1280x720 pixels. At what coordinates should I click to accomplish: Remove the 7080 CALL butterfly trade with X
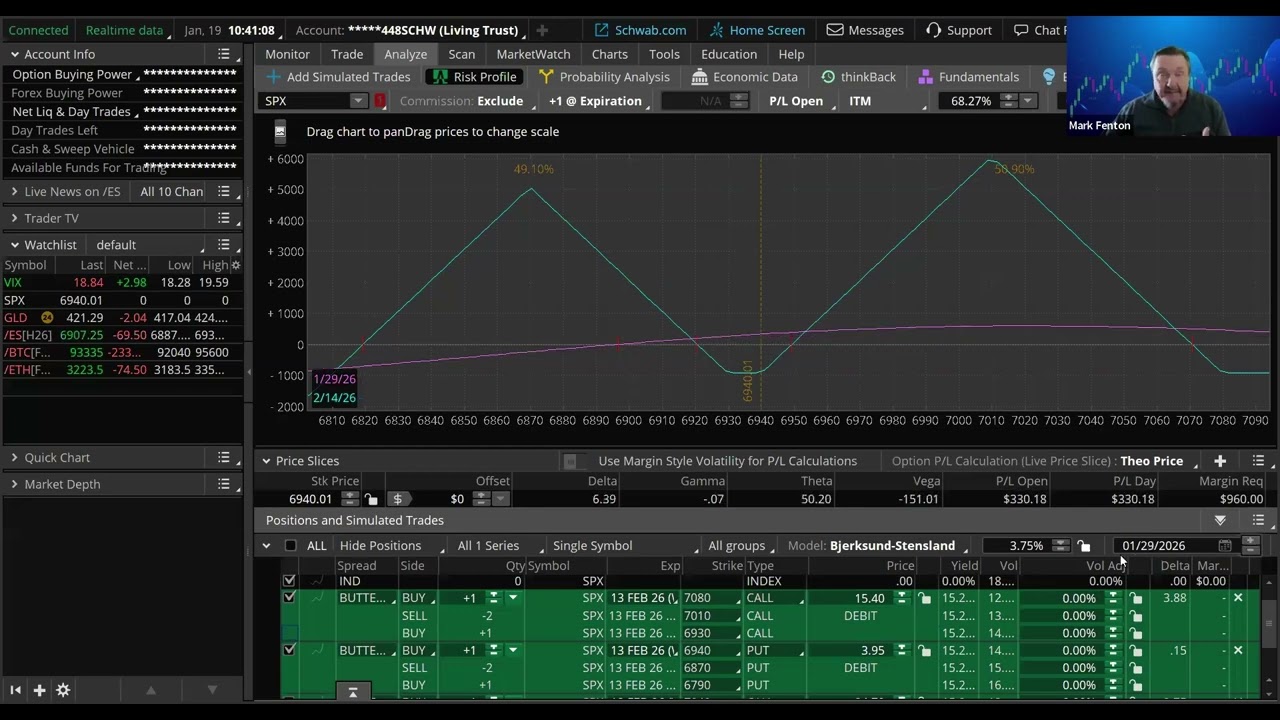point(1238,598)
